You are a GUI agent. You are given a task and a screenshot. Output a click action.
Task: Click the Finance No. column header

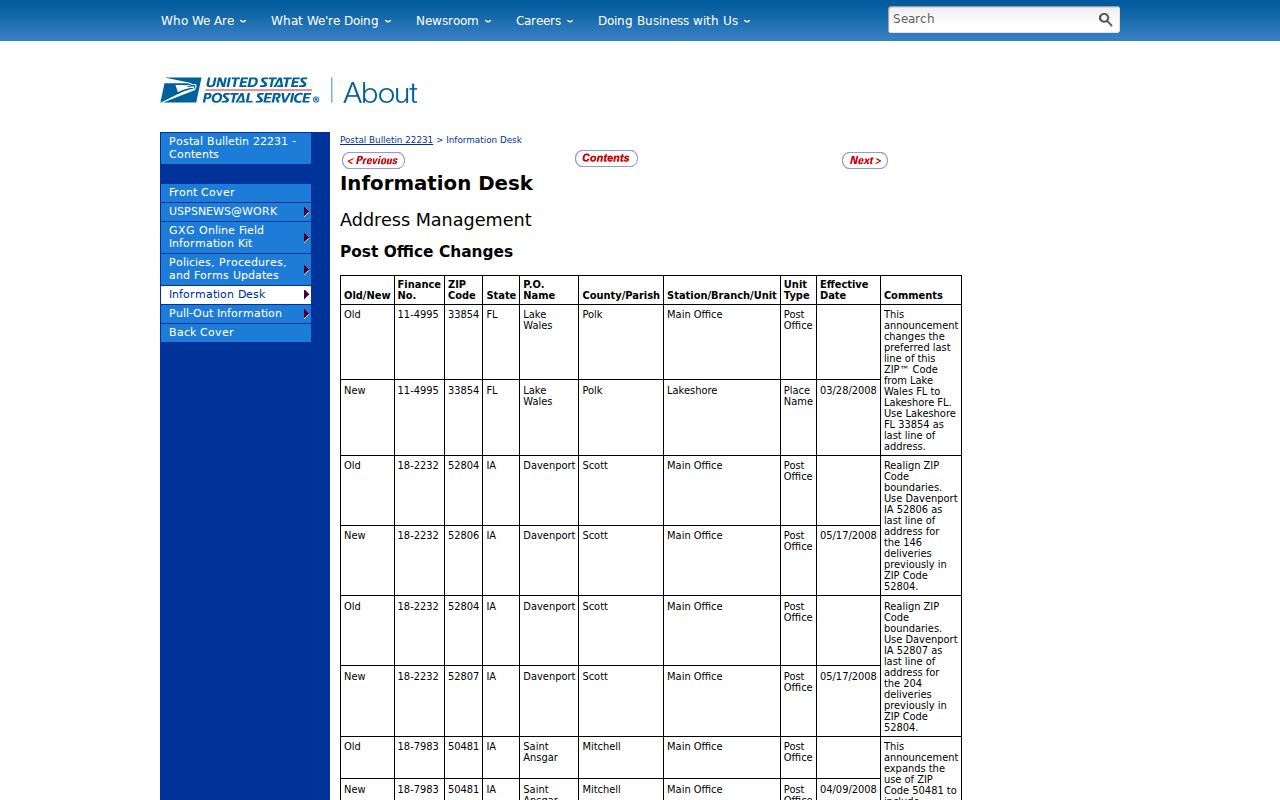419,290
